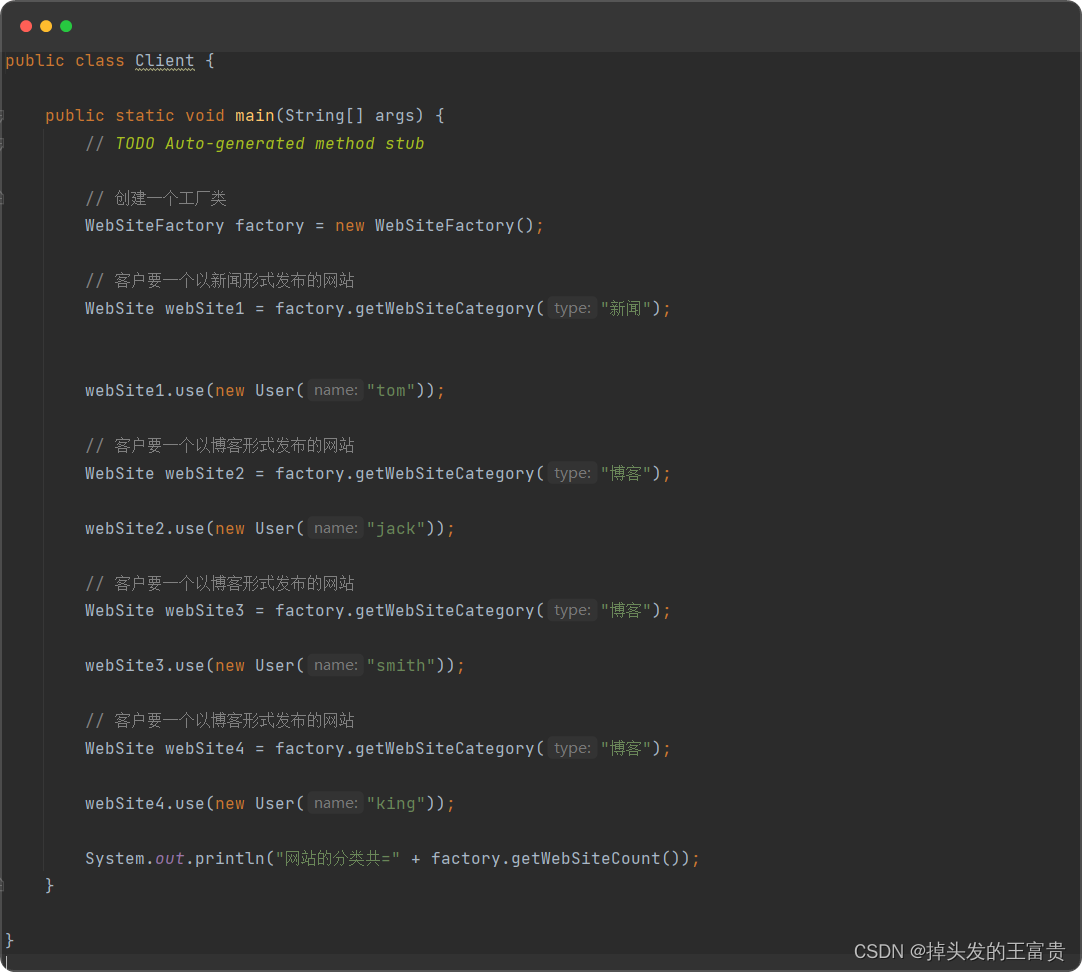Click the TODO Auto-generated method stub comment
Viewport: 1082px width, 972px height.
click(x=255, y=143)
